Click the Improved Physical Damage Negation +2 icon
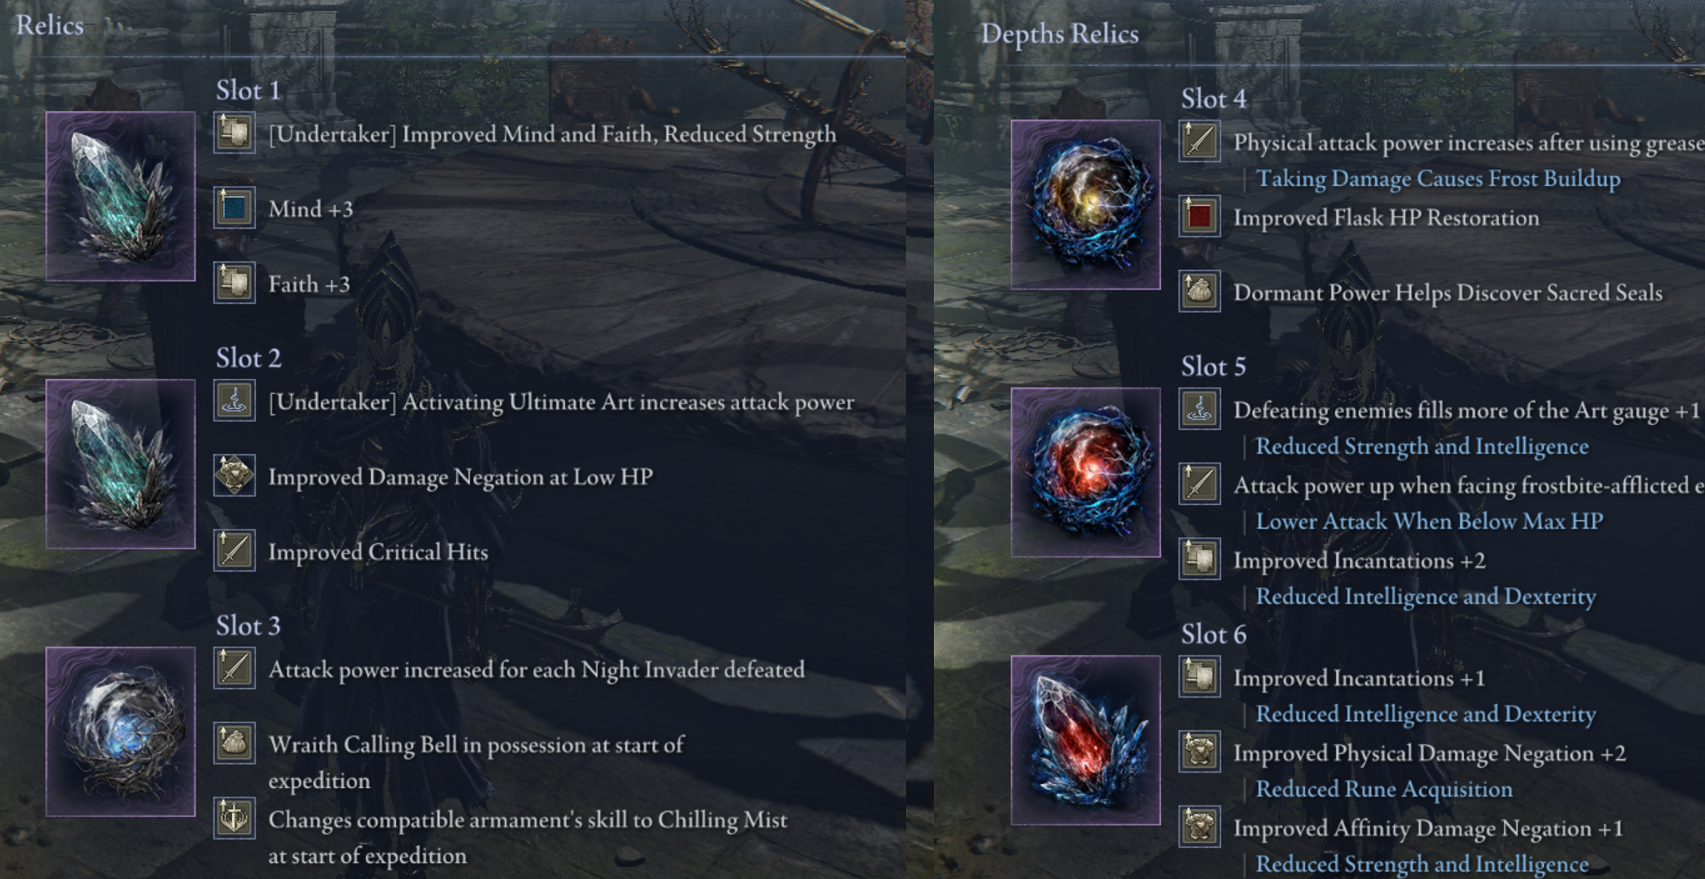The width and height of the screenshot is (1705, 879). [x=1199, y=752]
